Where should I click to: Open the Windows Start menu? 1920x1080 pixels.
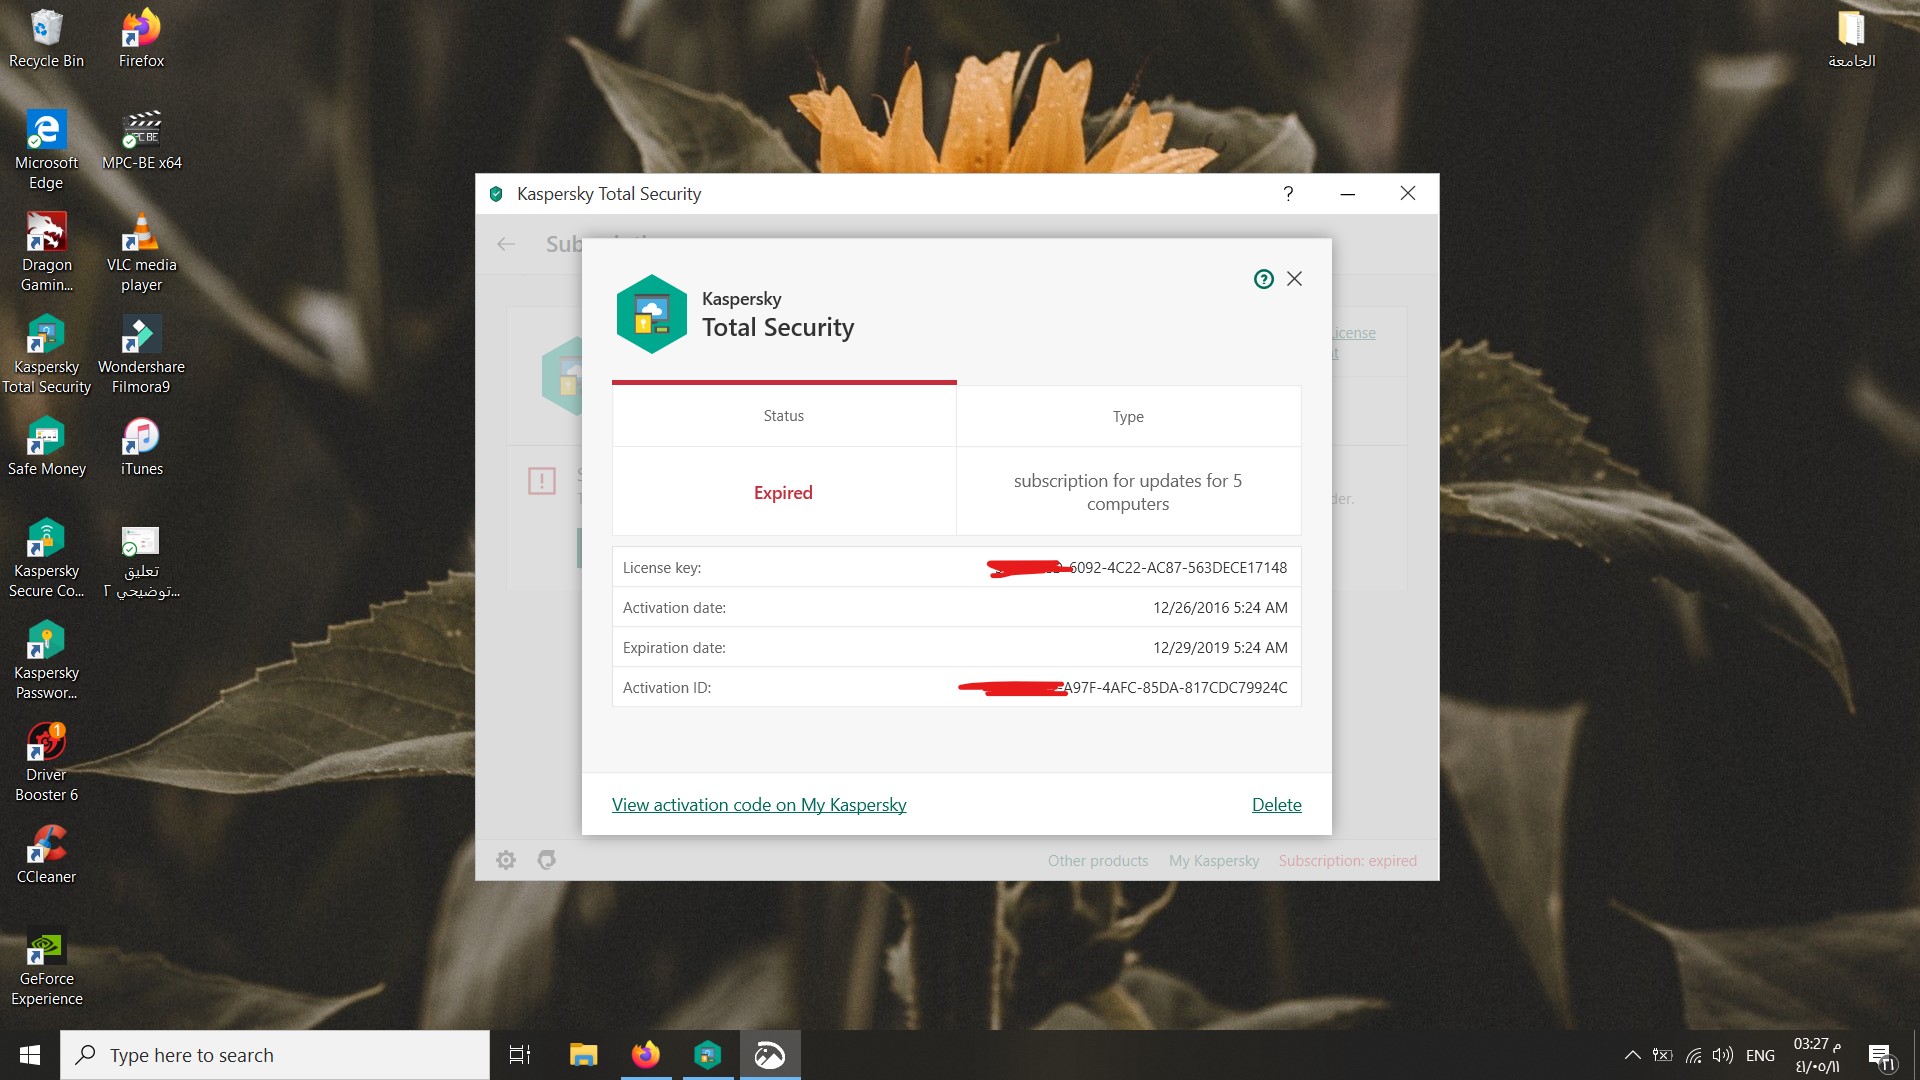click(x=30, y=1055)
